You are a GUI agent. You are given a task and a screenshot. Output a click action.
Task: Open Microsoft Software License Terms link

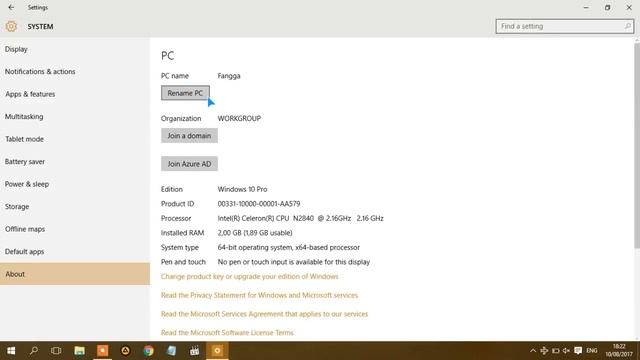pos(227,333)
